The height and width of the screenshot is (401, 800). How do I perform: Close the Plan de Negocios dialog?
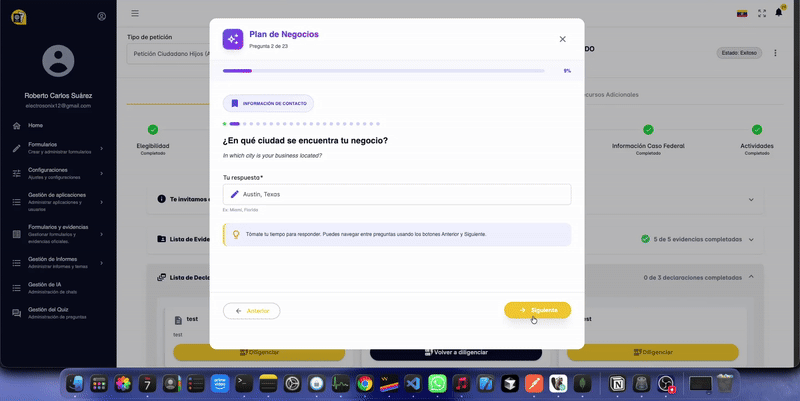[562, 39]
